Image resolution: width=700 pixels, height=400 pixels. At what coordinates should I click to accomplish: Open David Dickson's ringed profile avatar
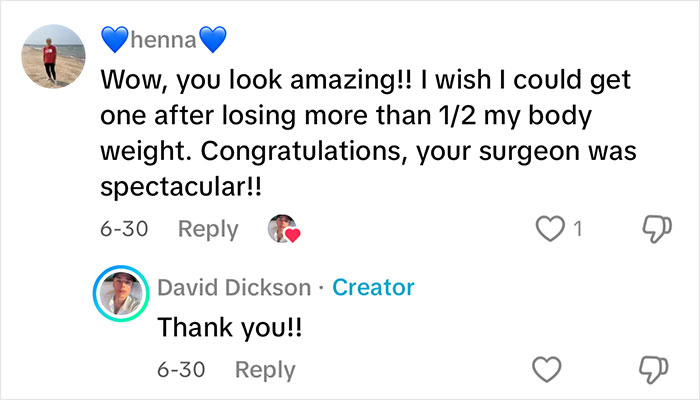(121, 297)
